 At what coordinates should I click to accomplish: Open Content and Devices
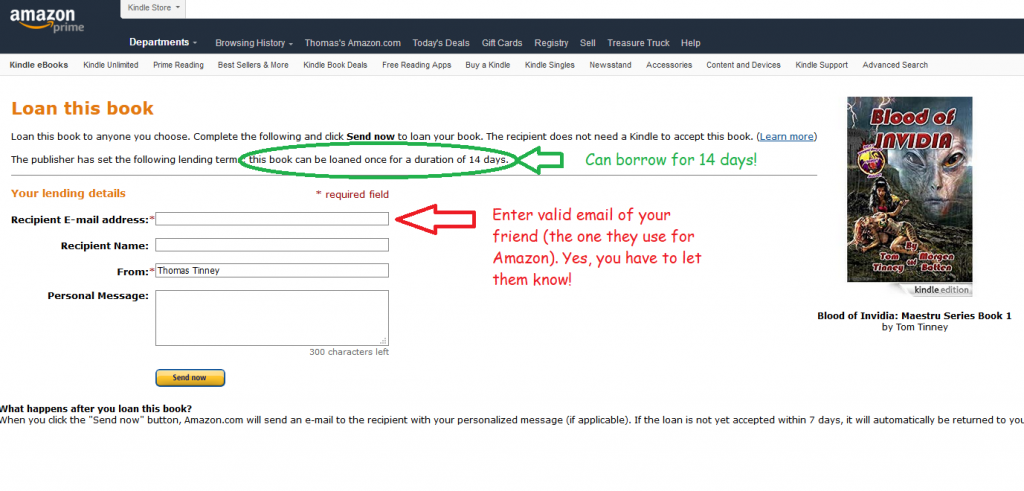tap(743, 65)
